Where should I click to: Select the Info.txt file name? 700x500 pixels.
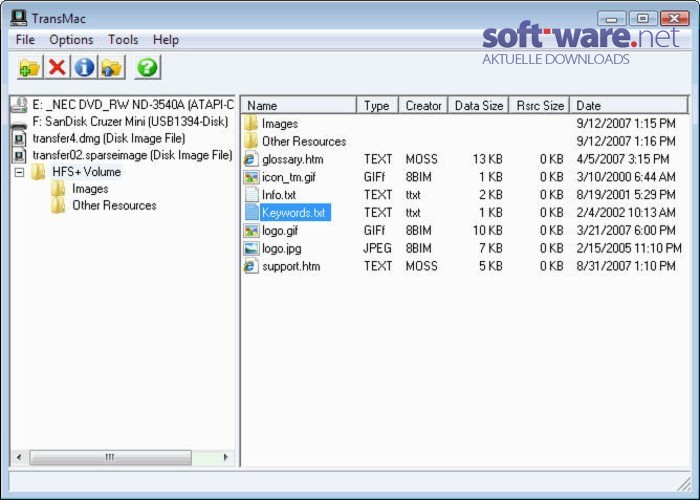(x=279, y=195)
